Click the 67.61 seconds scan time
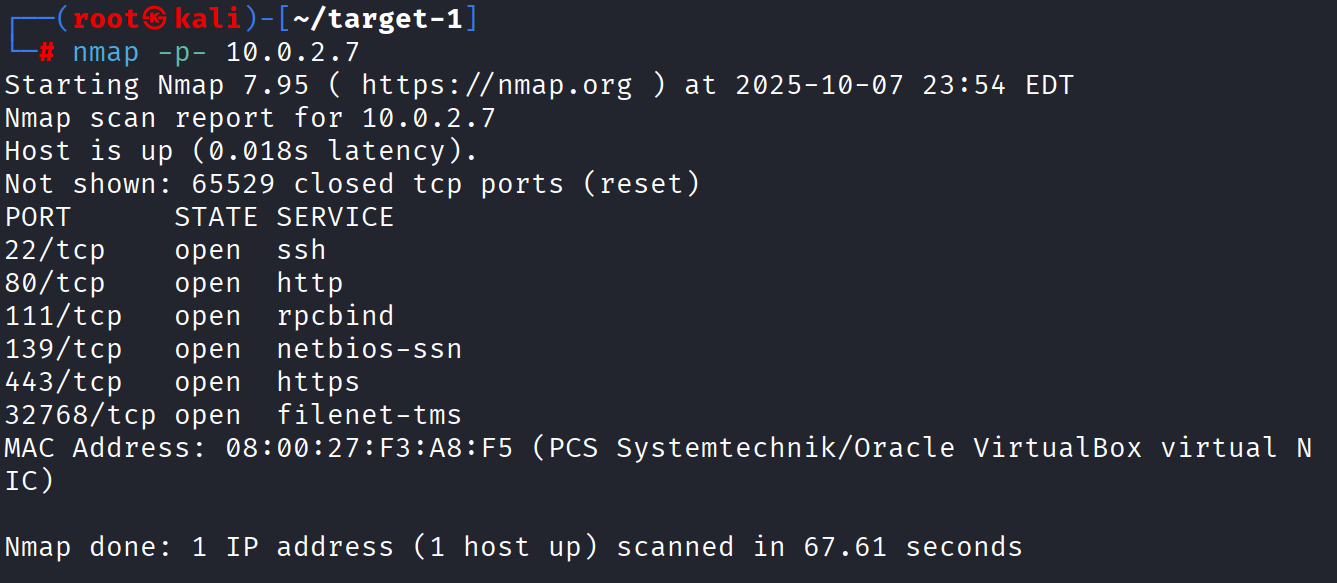Screen dimensions: 1337x583 [x=913, y=547]
